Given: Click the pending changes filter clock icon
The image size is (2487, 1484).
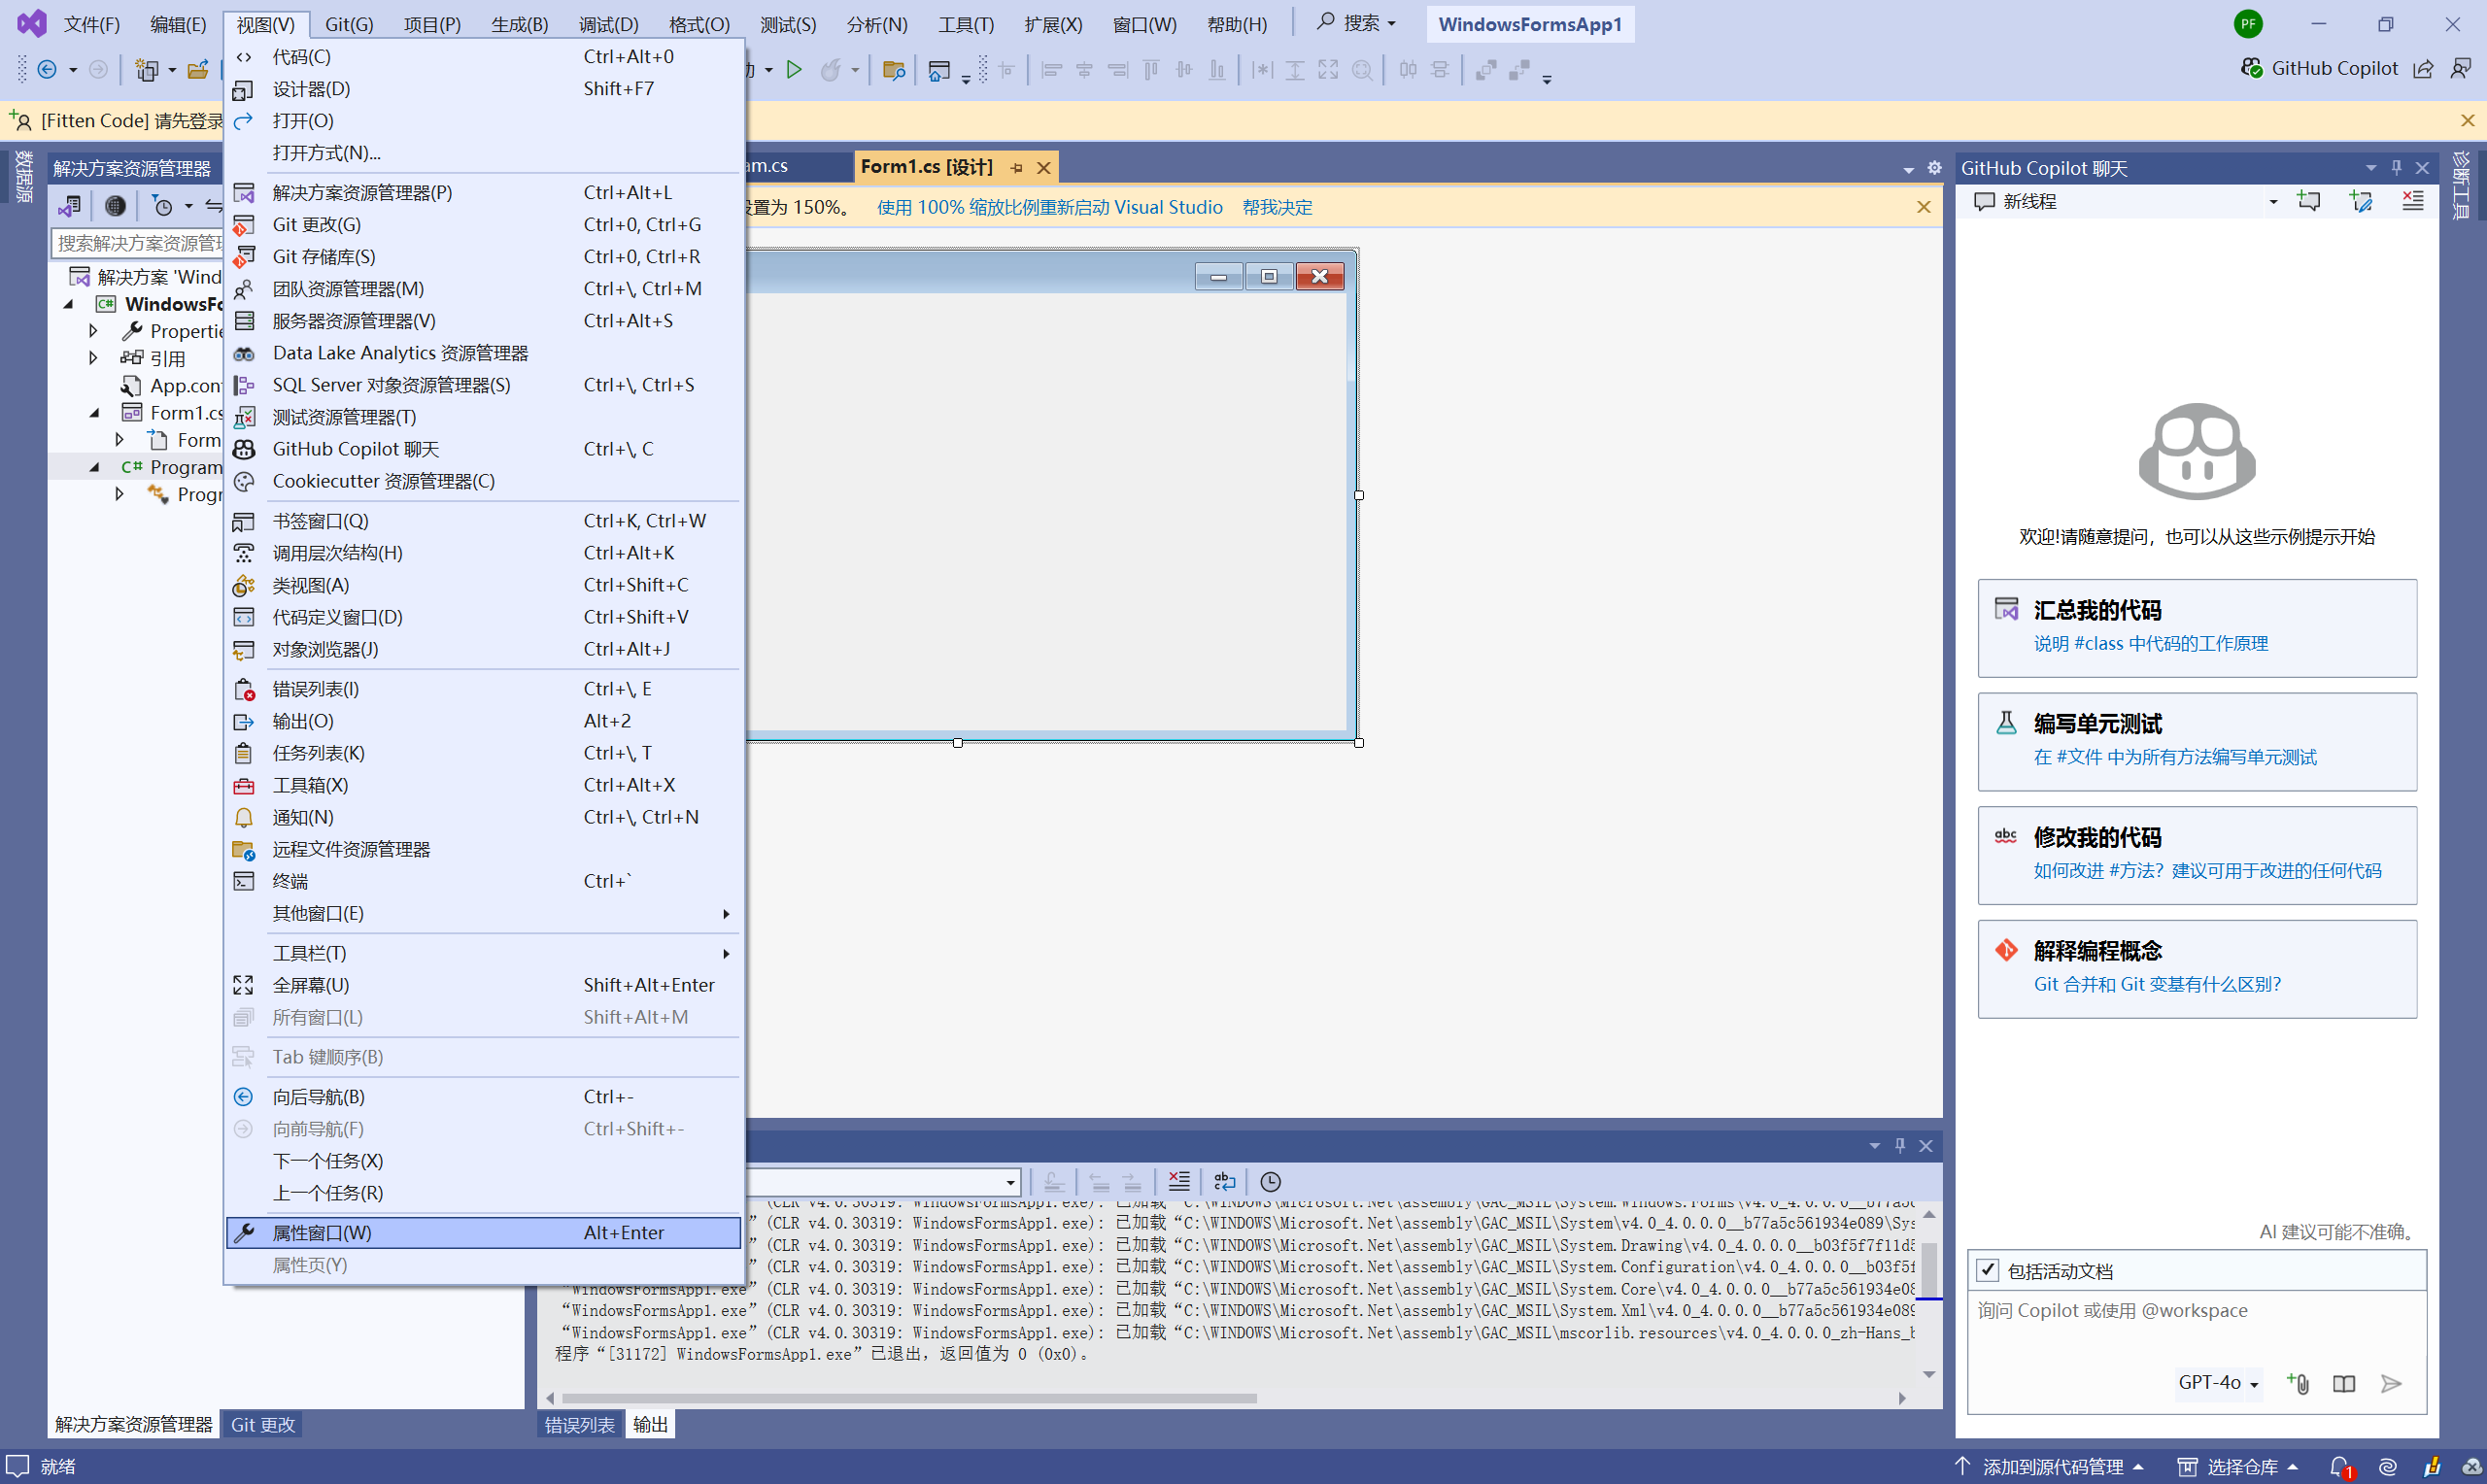Looking at the screenshot, I should coord(162,206).
